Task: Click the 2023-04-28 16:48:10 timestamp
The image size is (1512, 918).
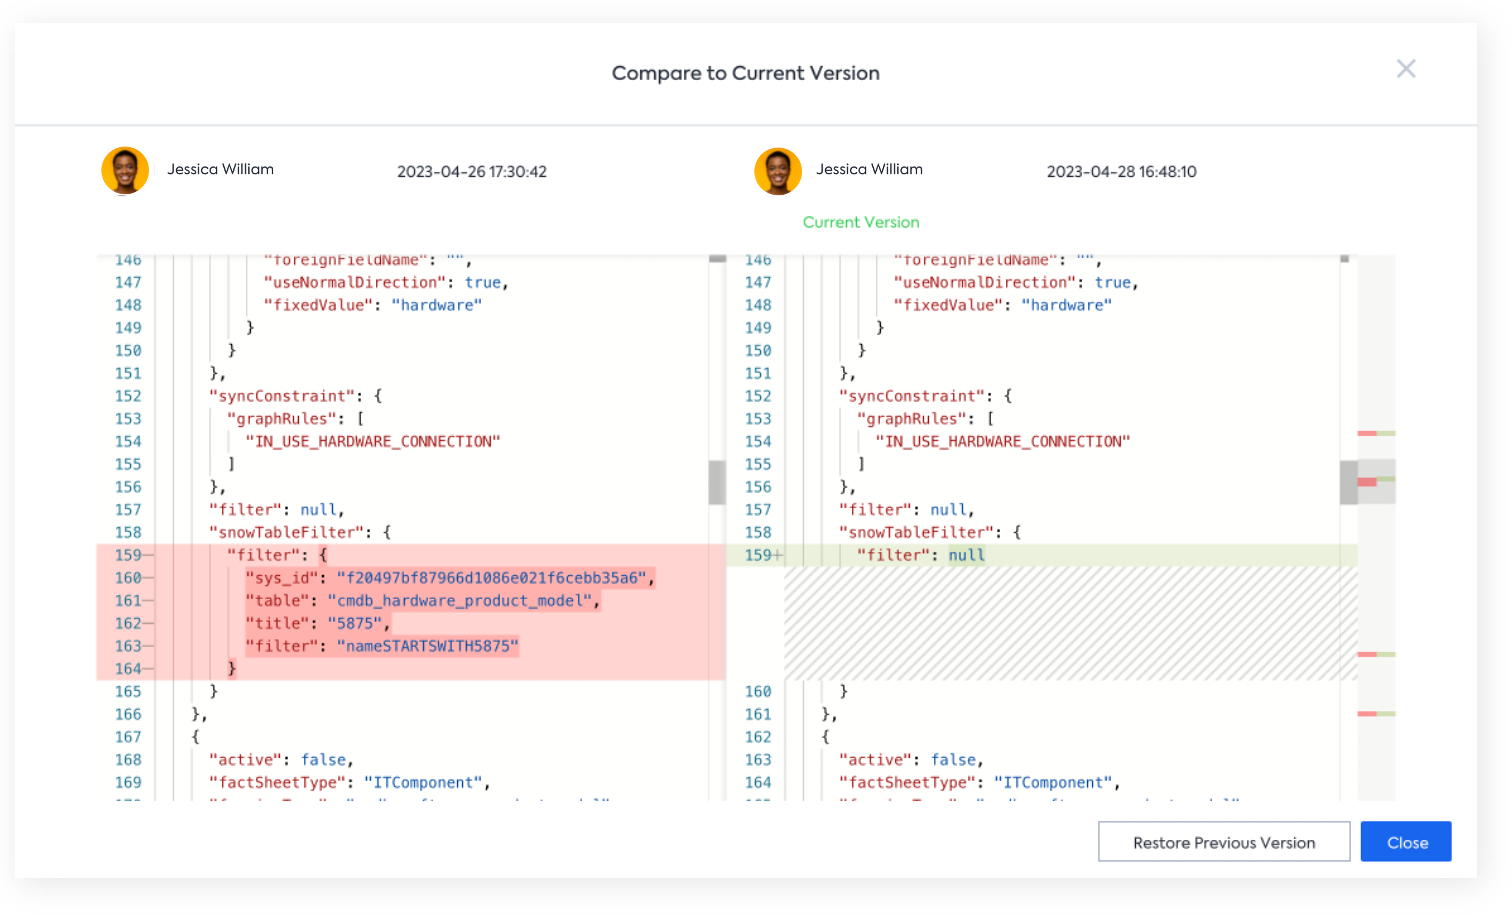Action: [x=1121, y=172]
